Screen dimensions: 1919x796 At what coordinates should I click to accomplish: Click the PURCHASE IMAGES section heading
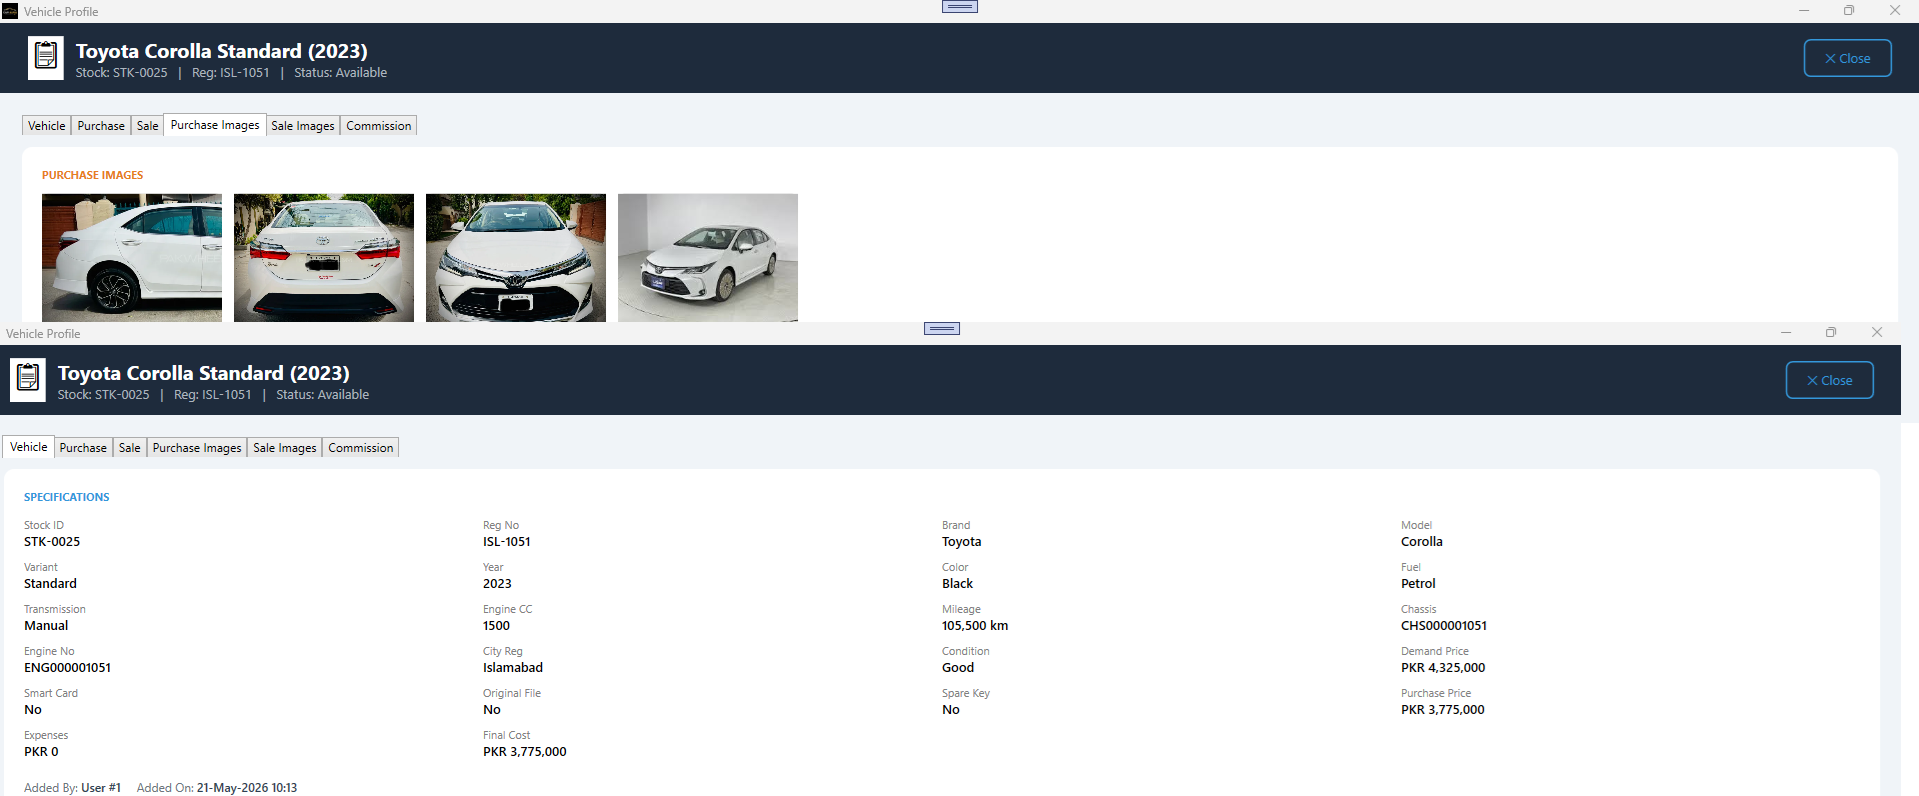93,175
